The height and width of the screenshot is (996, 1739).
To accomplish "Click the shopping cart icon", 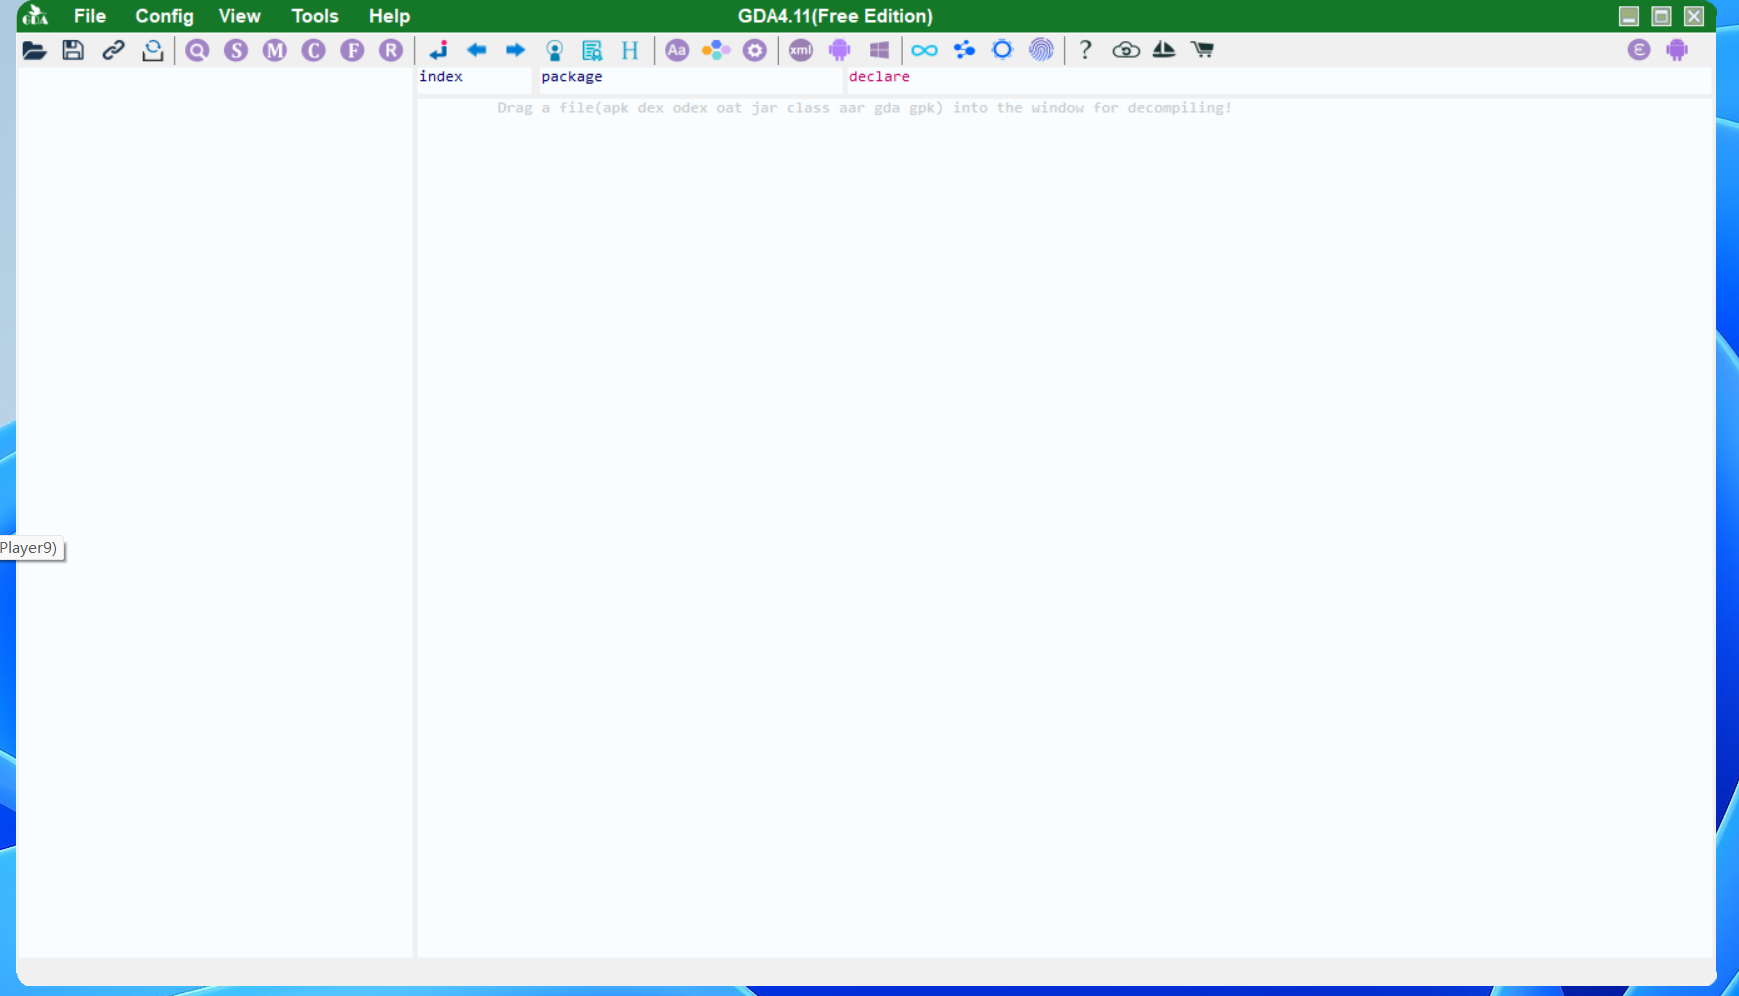I will [1203, 50].
